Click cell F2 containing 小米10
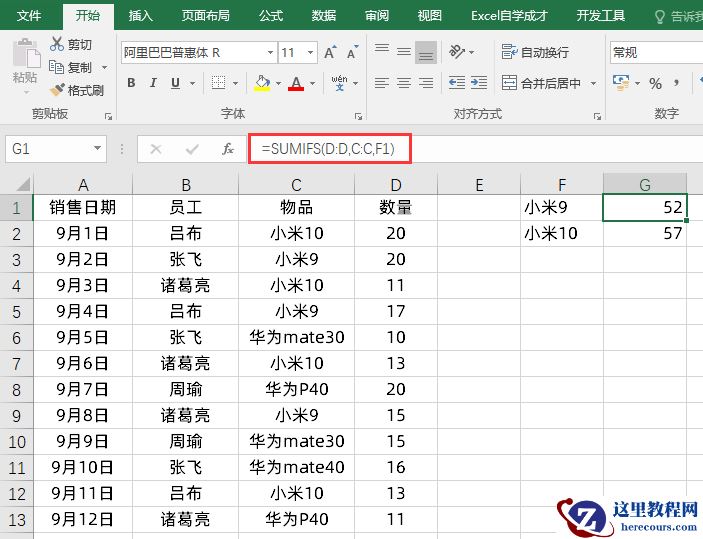 (562, 233)
